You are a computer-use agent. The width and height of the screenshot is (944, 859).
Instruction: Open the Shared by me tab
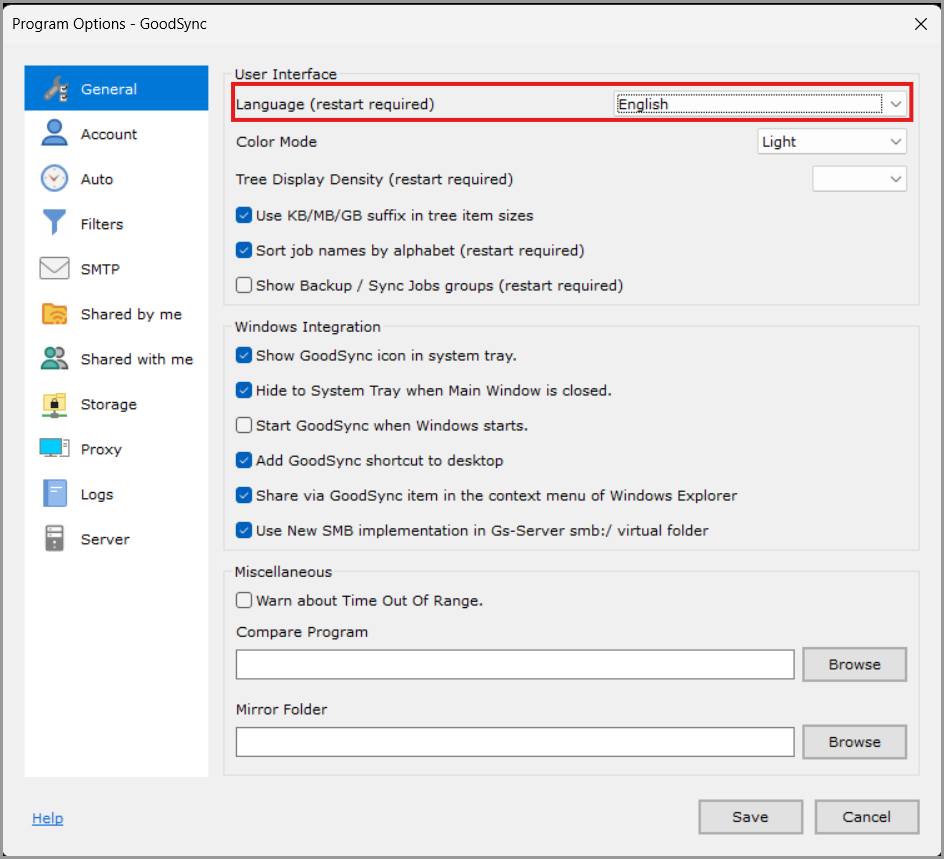point(116,314)
